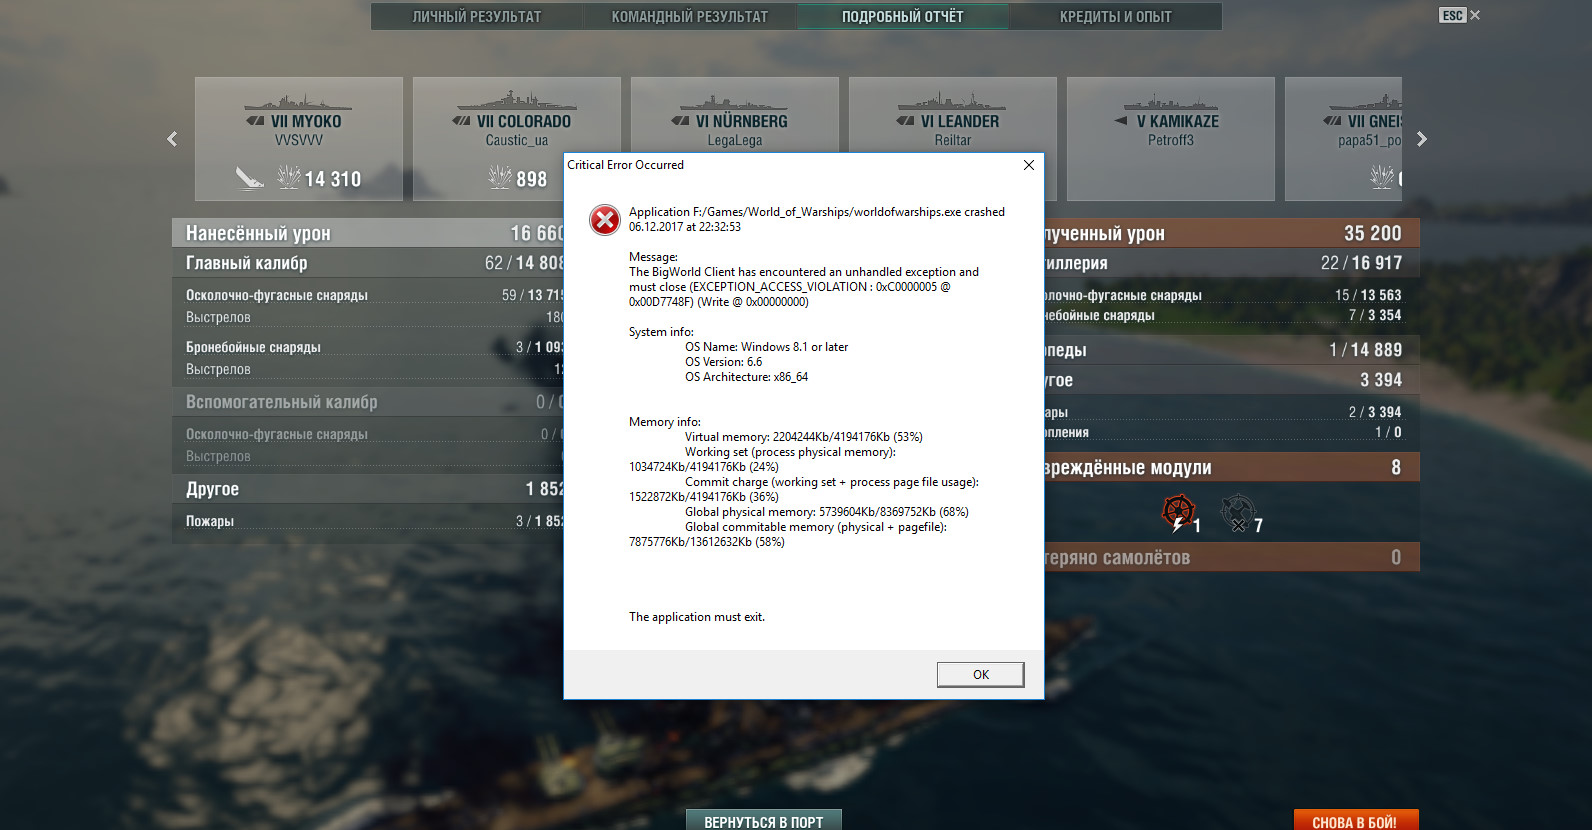Click the OS Version: 6.6 line

[723, 362]
